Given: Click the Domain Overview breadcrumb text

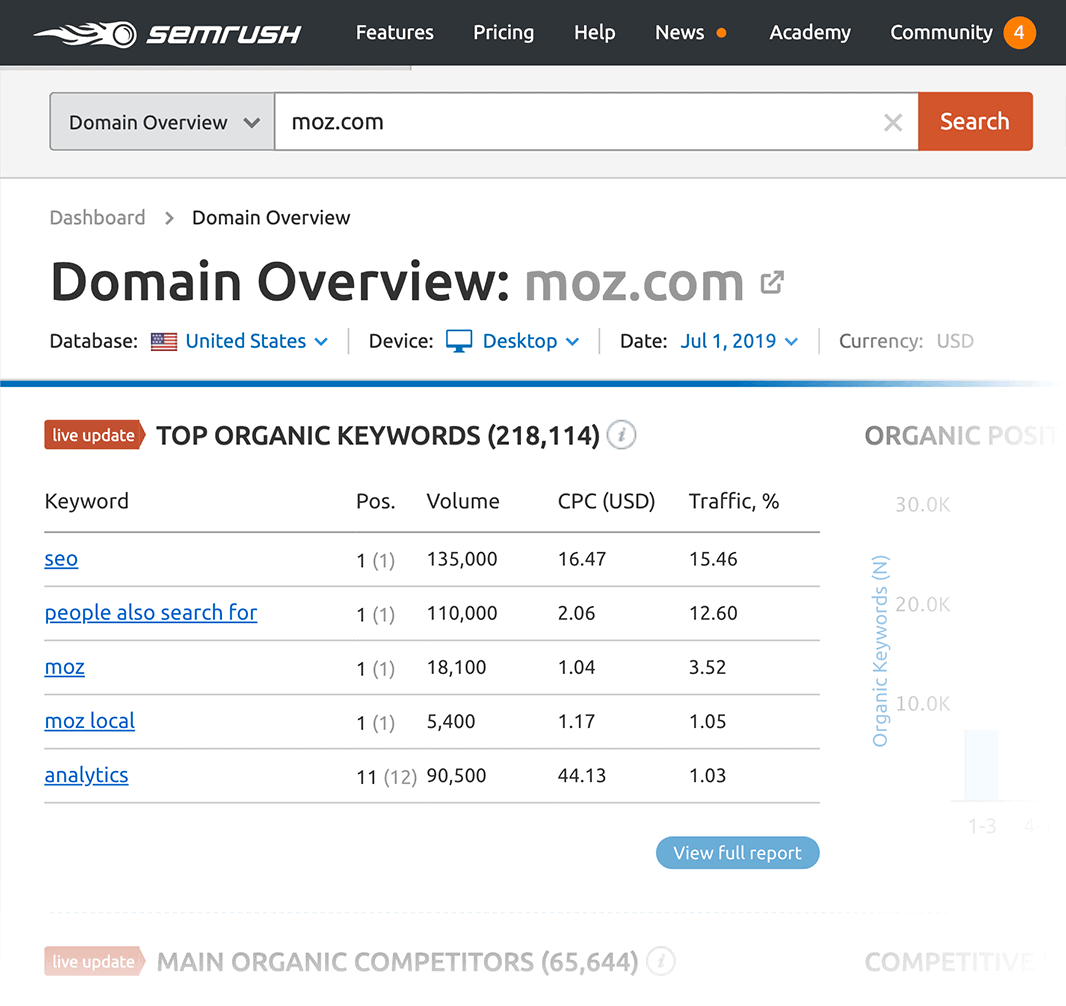Looking at the screenshot, I should click(x=271, y=218).
